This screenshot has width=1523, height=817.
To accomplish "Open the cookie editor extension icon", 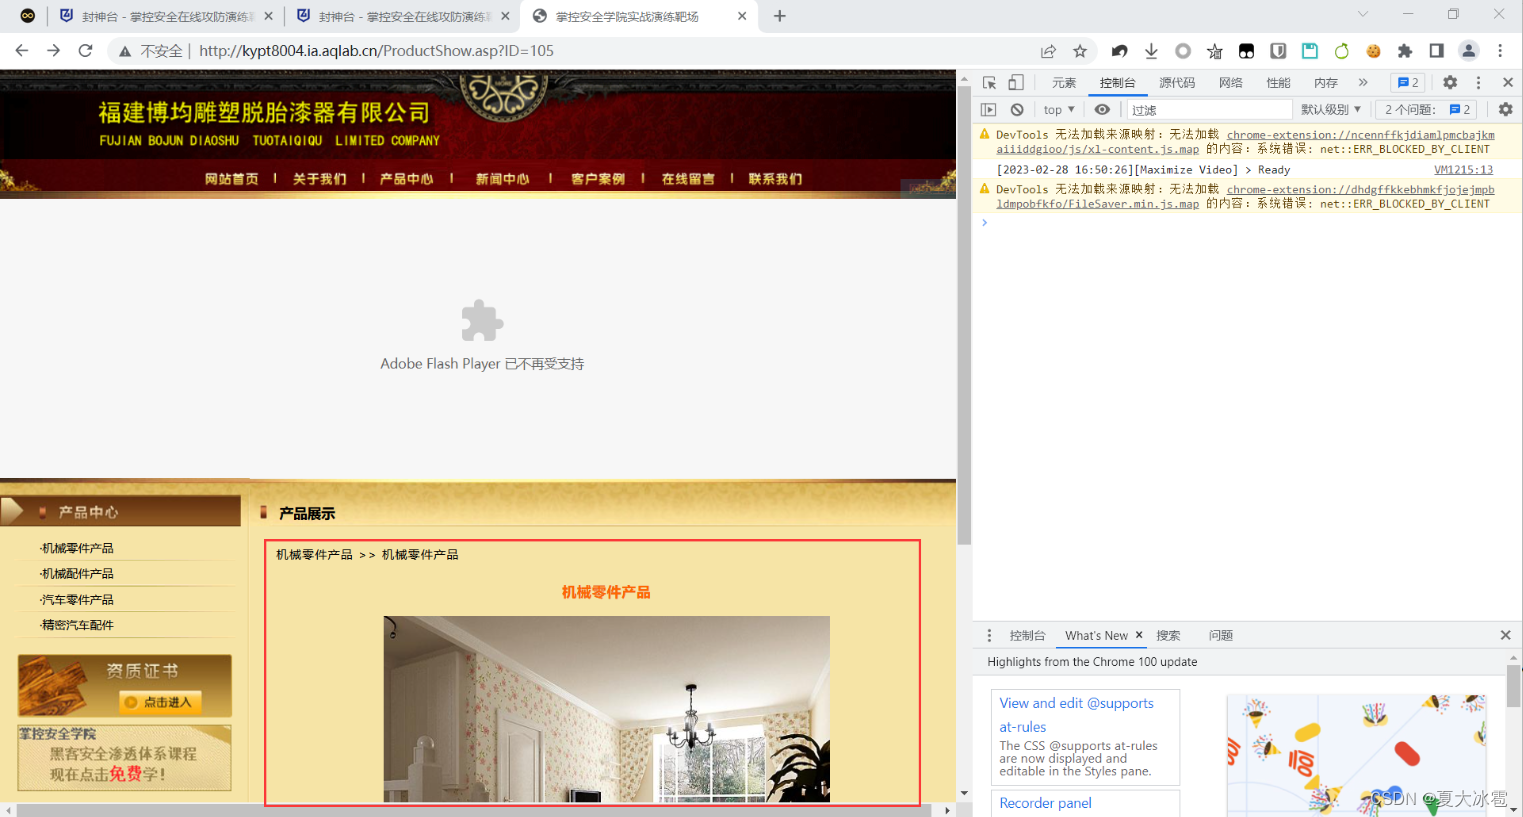I will click(x=1374, y=51).
